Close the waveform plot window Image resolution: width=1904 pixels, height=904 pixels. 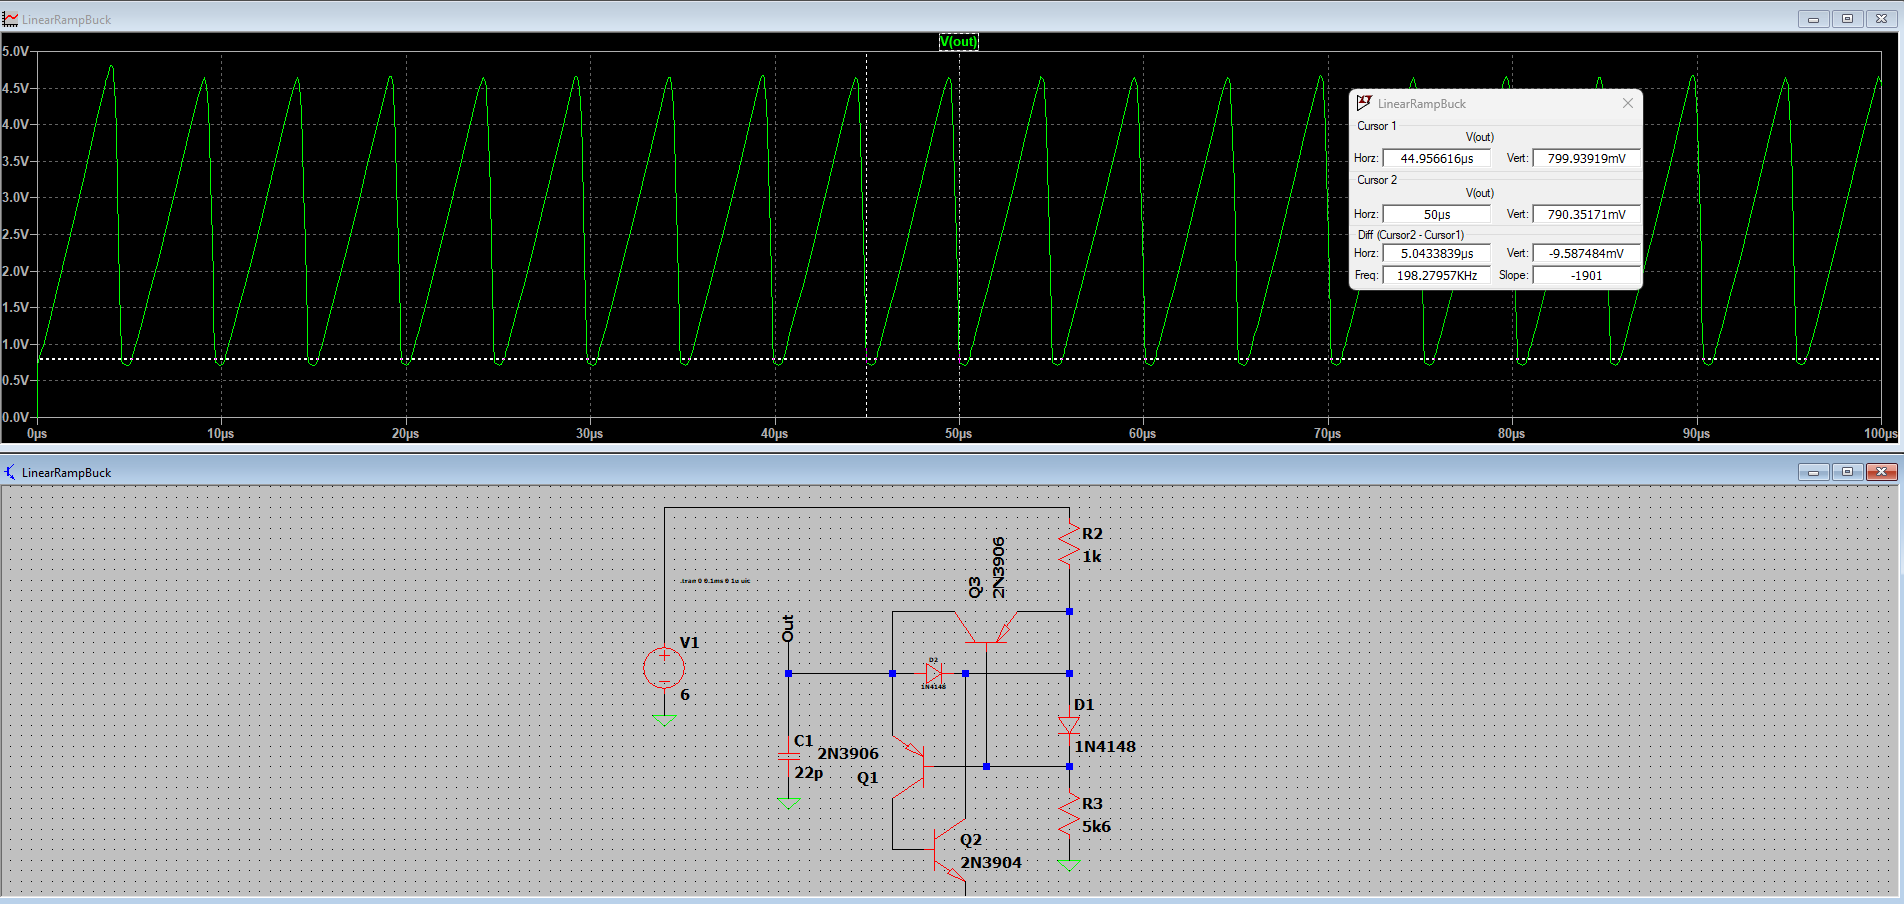pyautogui.click(x=1881, y=19)
